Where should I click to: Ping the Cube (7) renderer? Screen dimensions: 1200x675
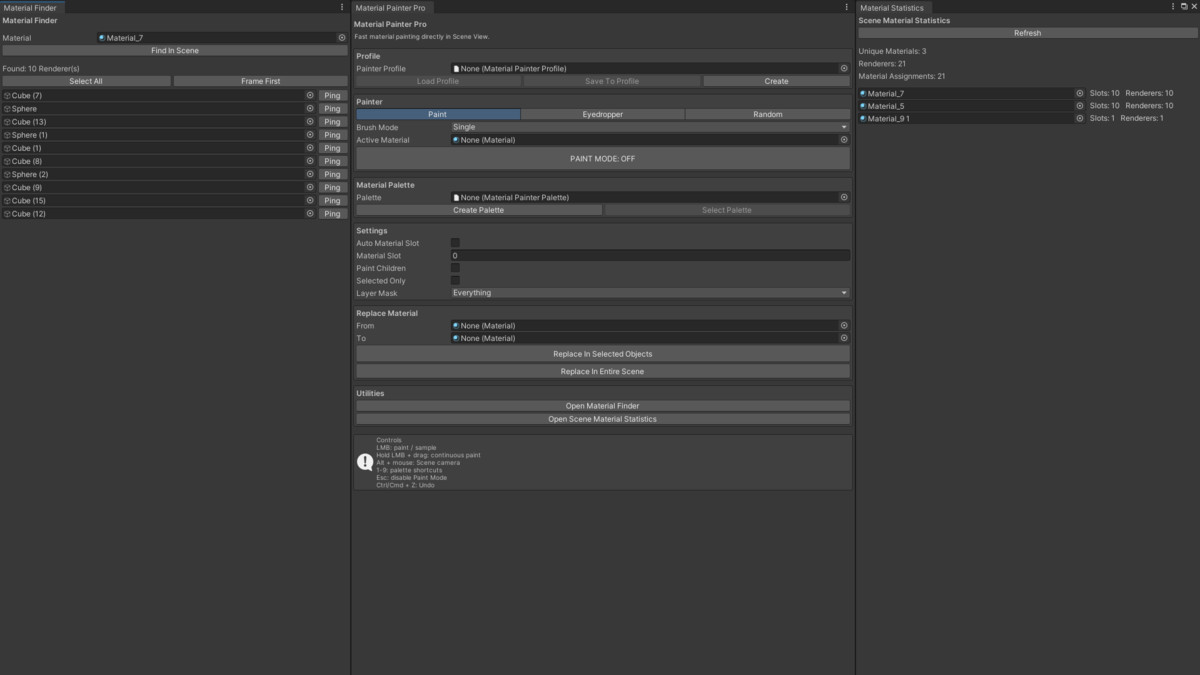coord(333,96)
